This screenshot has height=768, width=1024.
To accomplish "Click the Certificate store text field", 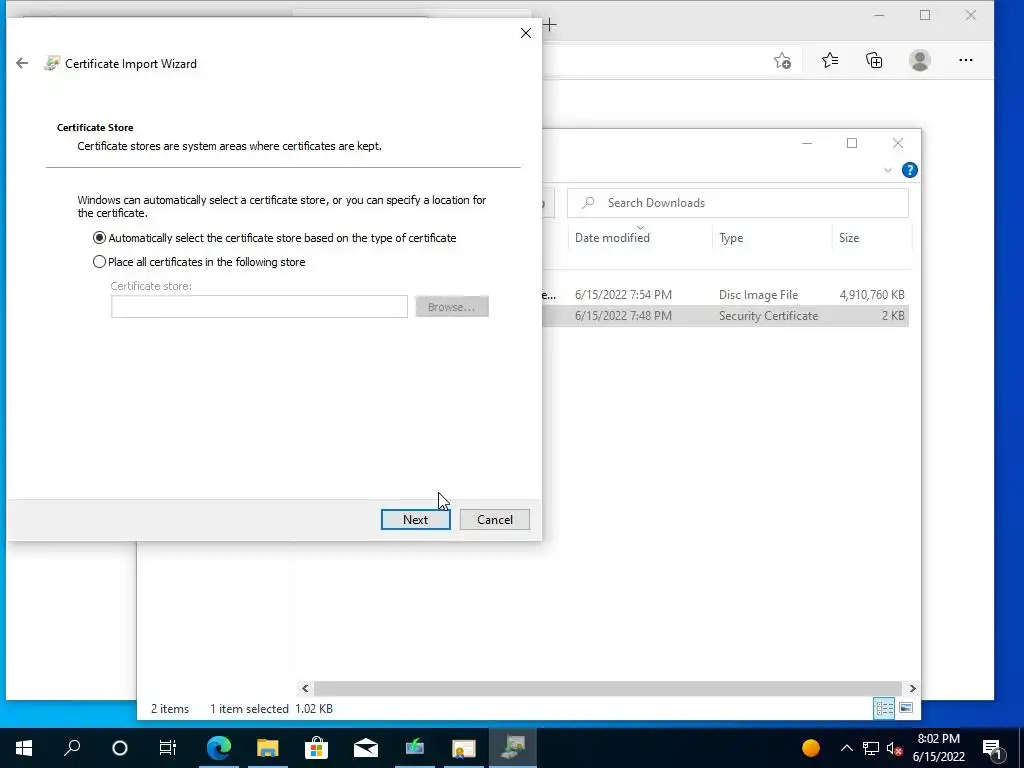I will [x=259, y=306].
